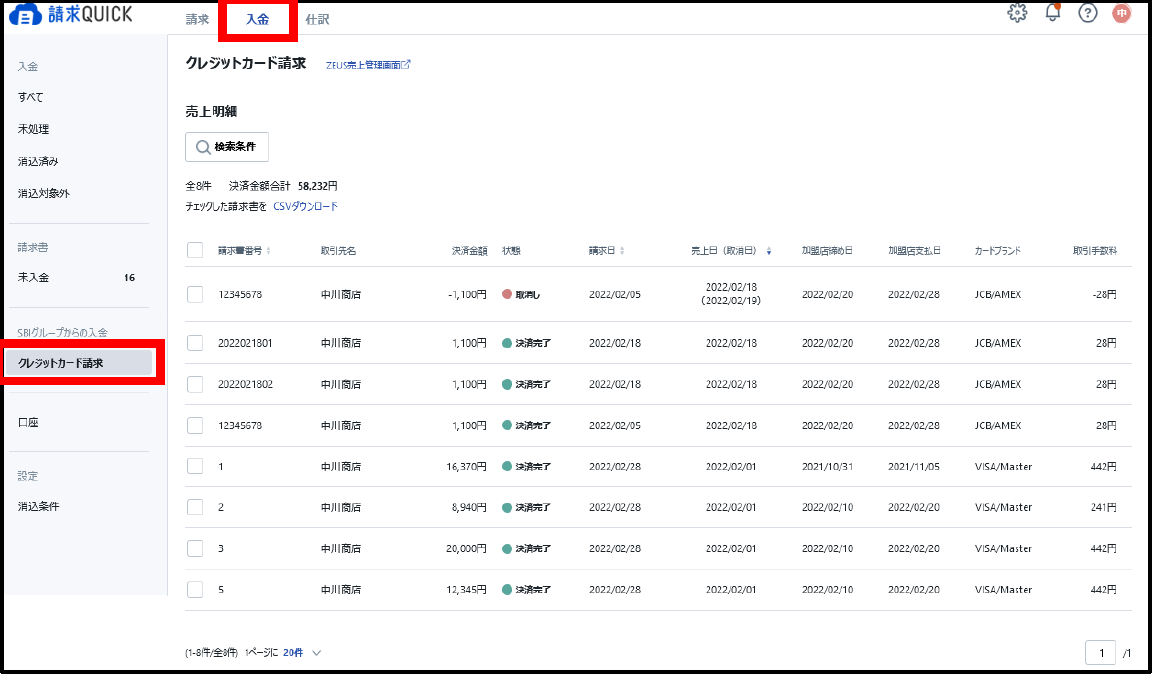Open the user profile avatar
Image resolution: width=1153 pixels, height=675 pixels.
[1122, 13]
